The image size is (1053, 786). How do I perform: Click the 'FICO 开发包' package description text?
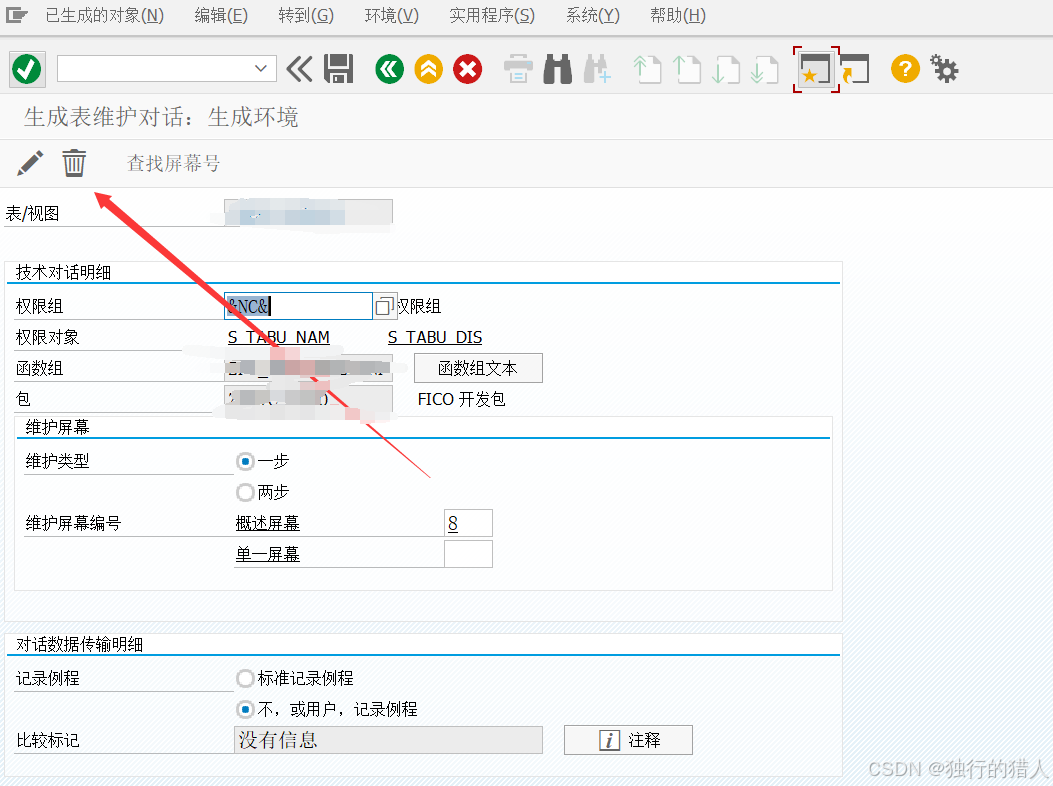click(x=461, y=399)
